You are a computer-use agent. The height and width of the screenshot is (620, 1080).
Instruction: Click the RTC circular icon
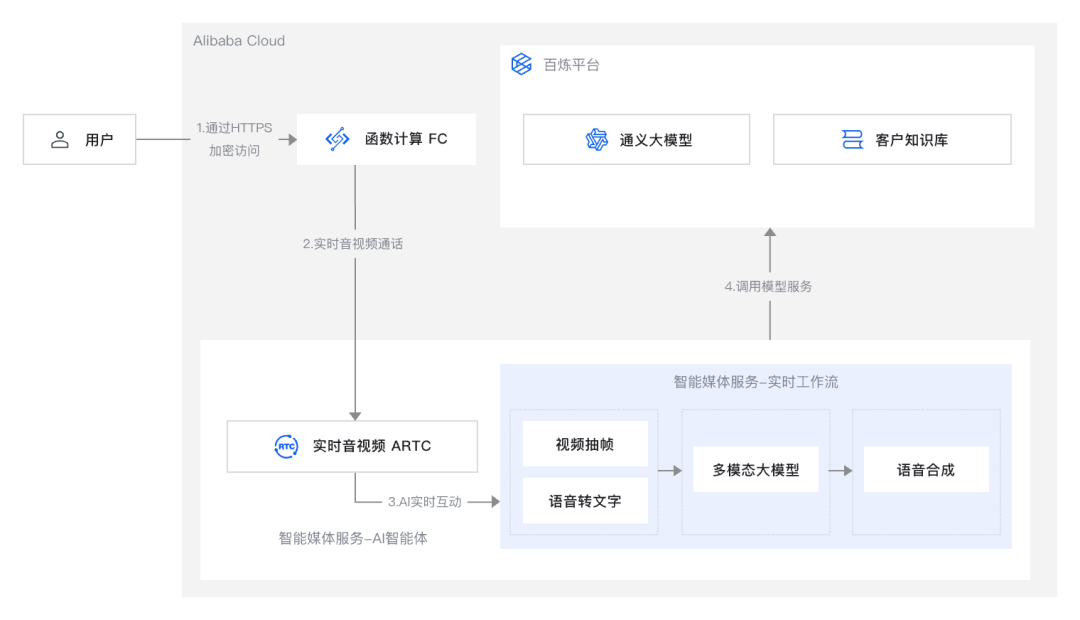tap(287, 446)
